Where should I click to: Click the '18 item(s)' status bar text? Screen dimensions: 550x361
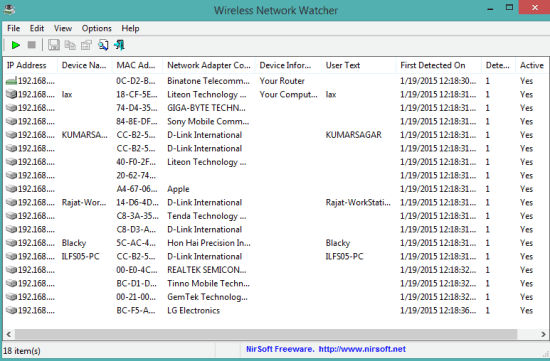click(22, 351)
